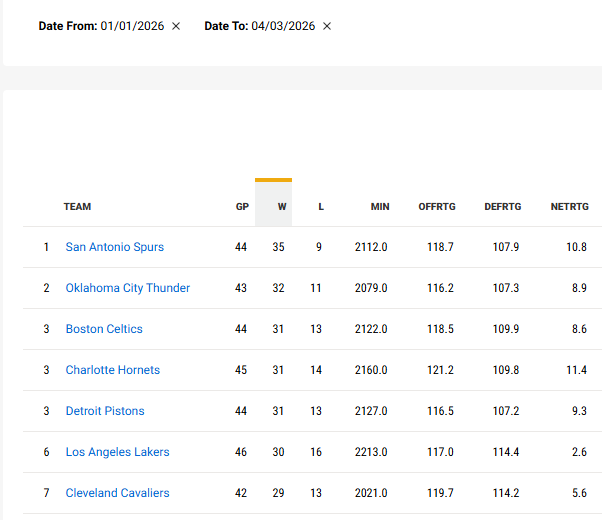This screenshot has height=520, width=602.
Task: Select Hornets games played value 45
Action: 241,370
